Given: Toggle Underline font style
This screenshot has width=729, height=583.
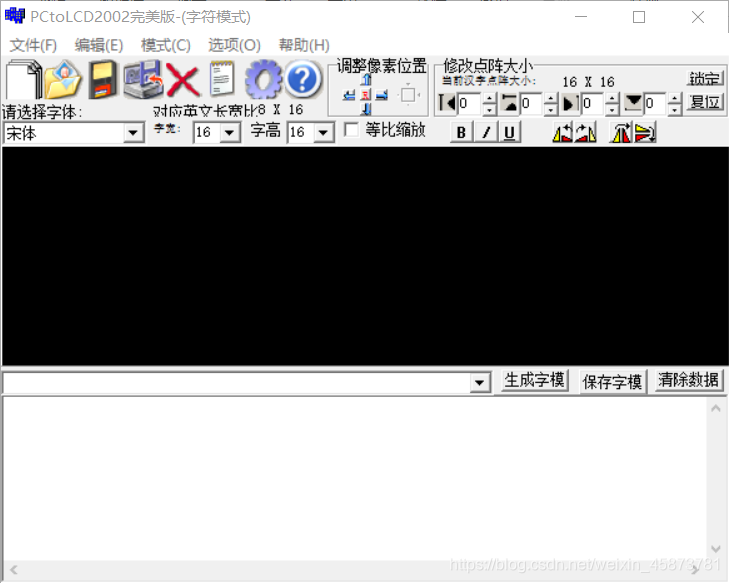Looking at the screenshot, I should [510, 132].
